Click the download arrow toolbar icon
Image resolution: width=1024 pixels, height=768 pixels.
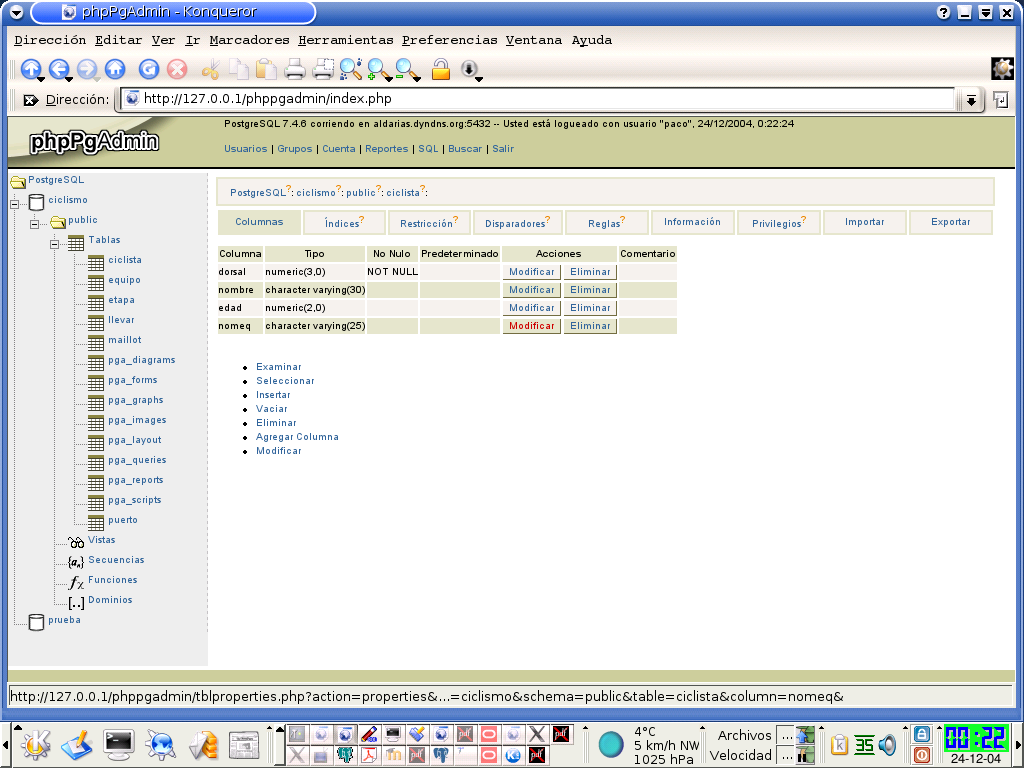click(x=470, y=69)
